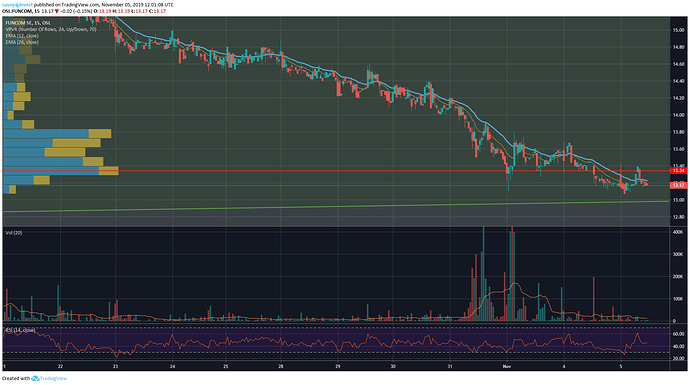Click the TradingView link text in footer
This screenshot has width=690, height=385.
click(x=54, y=378)
